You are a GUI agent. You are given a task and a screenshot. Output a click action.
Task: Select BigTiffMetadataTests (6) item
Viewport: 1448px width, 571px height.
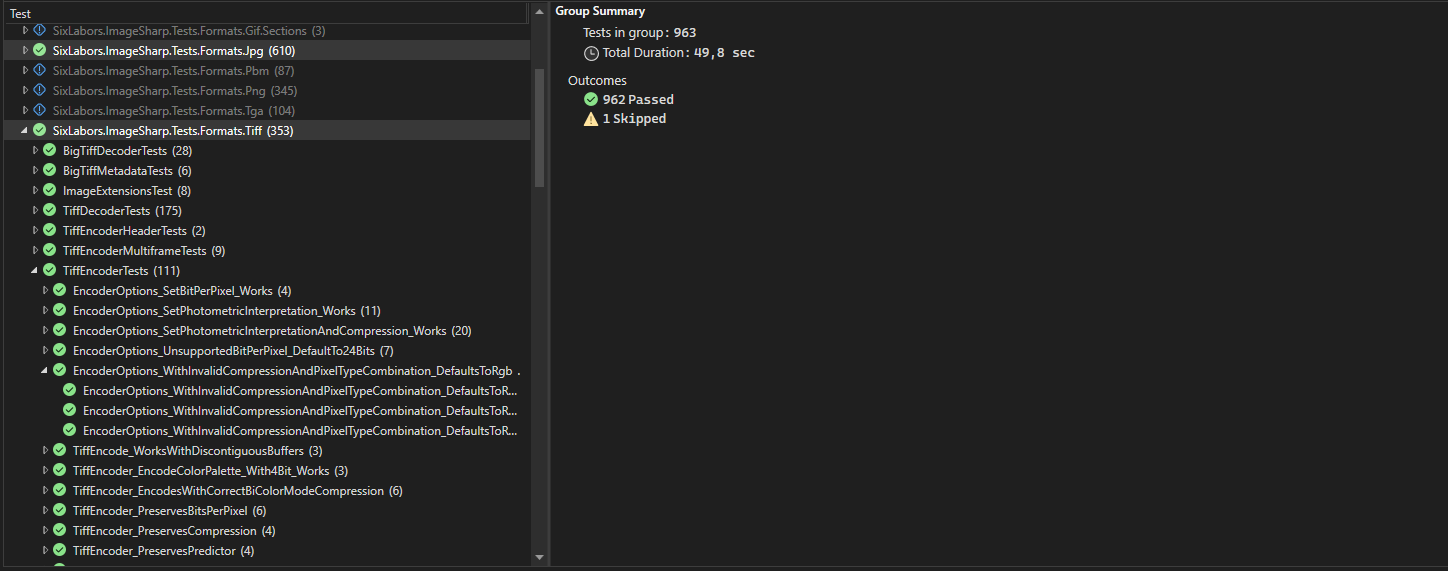coord(127,170)
